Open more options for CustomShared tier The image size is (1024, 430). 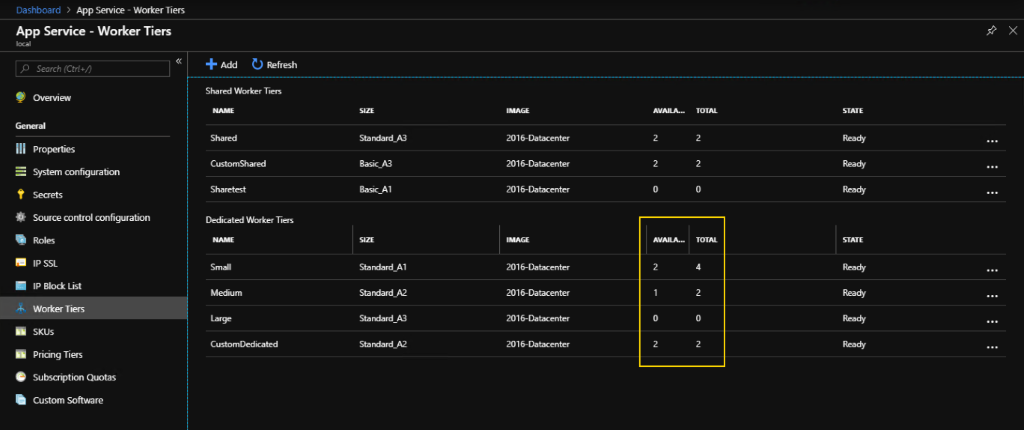point(992,167)
